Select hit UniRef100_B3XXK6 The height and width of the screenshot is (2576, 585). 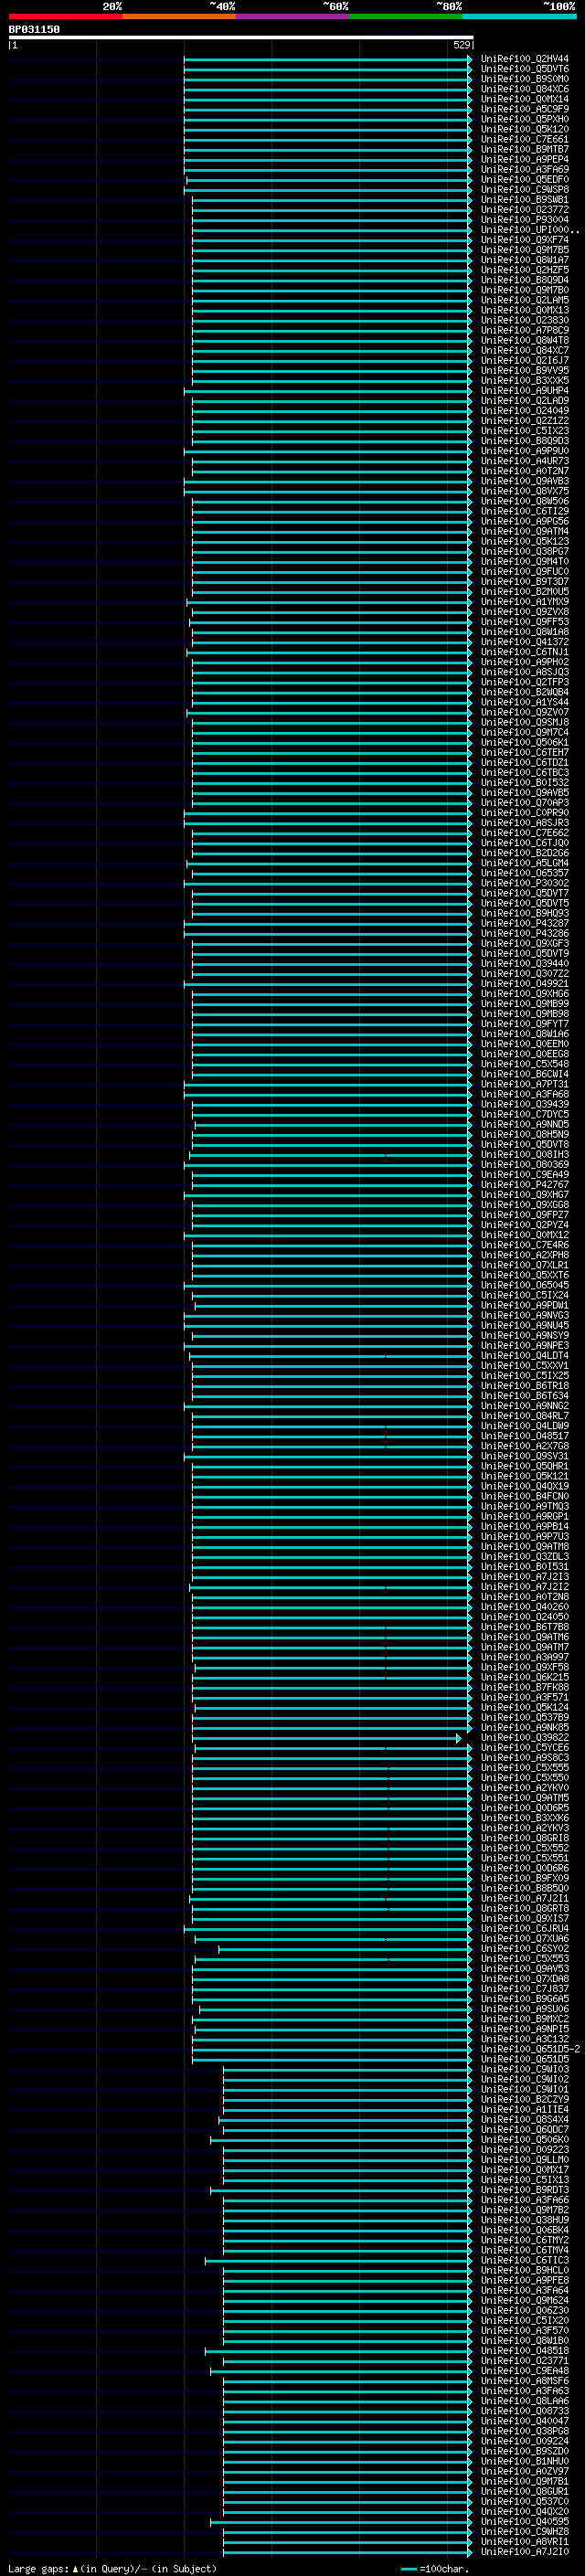pyautogui.click(x=525, y=1818)
